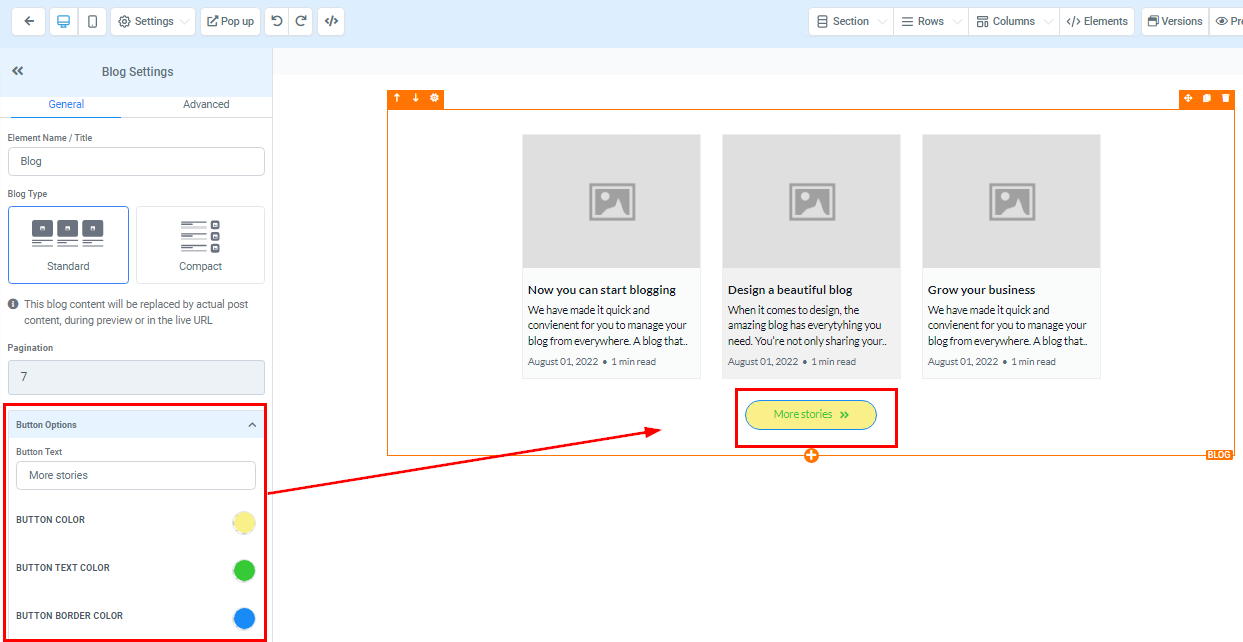
Task: Collapse the Button Options section
Action: click(251, 425)
